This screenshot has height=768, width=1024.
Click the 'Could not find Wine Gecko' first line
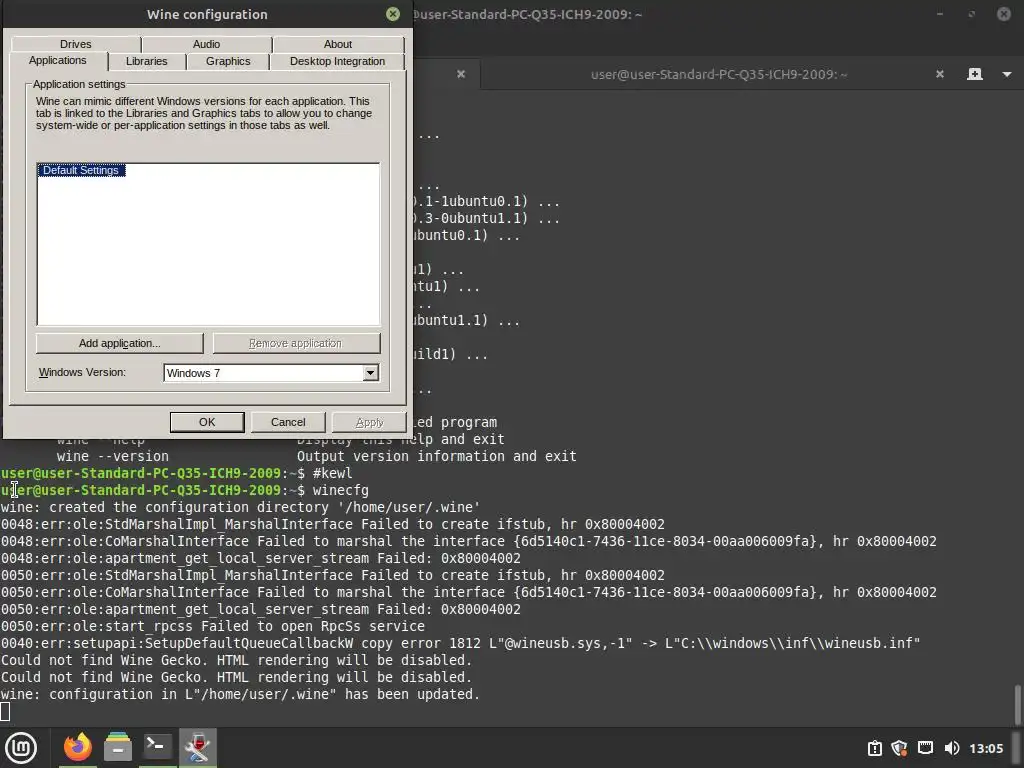pos(236,660)
